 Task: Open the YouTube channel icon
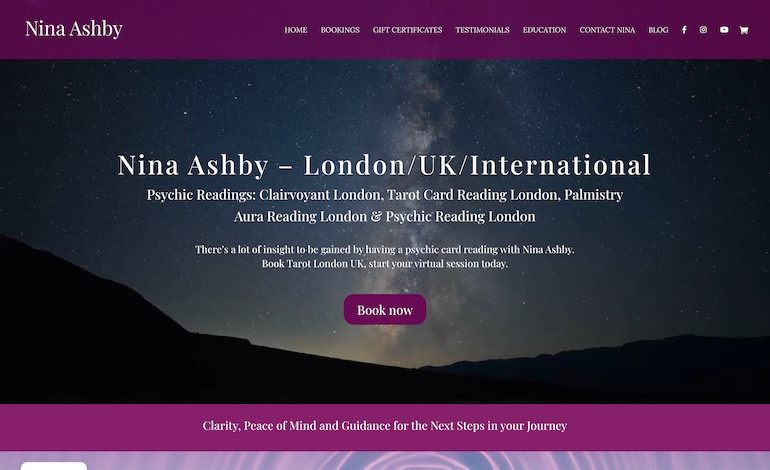click(x=724, y=30)
